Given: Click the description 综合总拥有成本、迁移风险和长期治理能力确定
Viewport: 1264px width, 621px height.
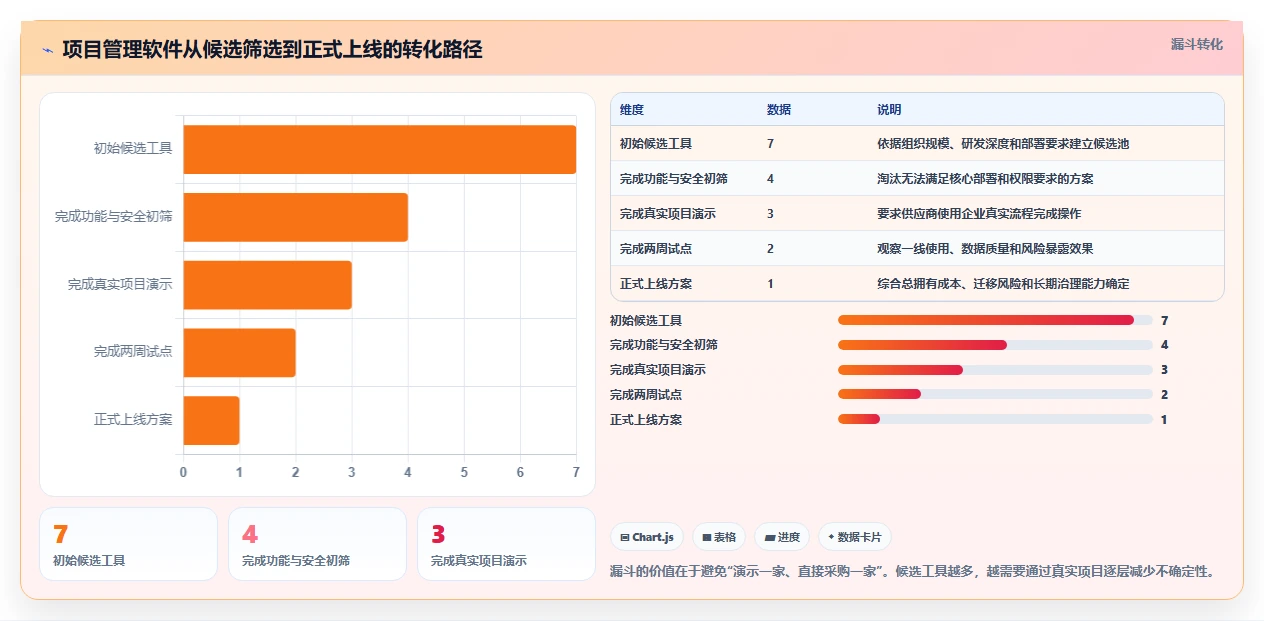Looking at the screenshot, I should tap(1003, 284).
